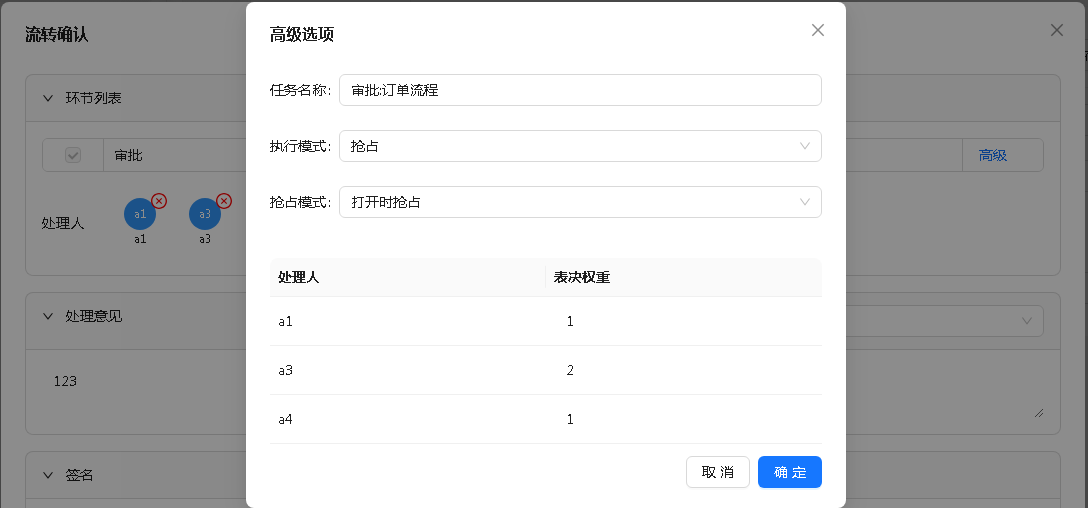Toggle the 审批 checkbox
Viewport: 1088px width, 508px height.
click(x=73, y=155)
